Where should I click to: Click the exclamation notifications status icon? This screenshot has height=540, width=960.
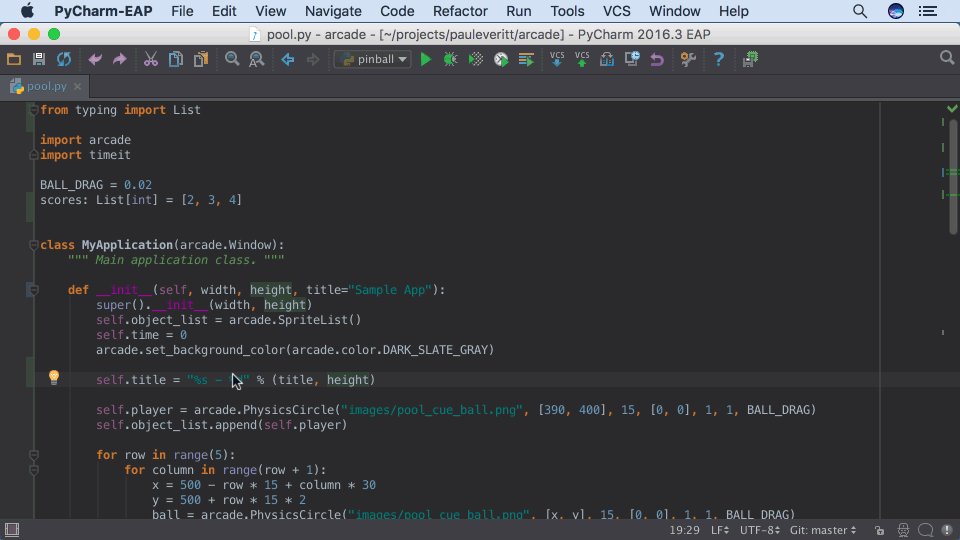(x=947, y=530)
